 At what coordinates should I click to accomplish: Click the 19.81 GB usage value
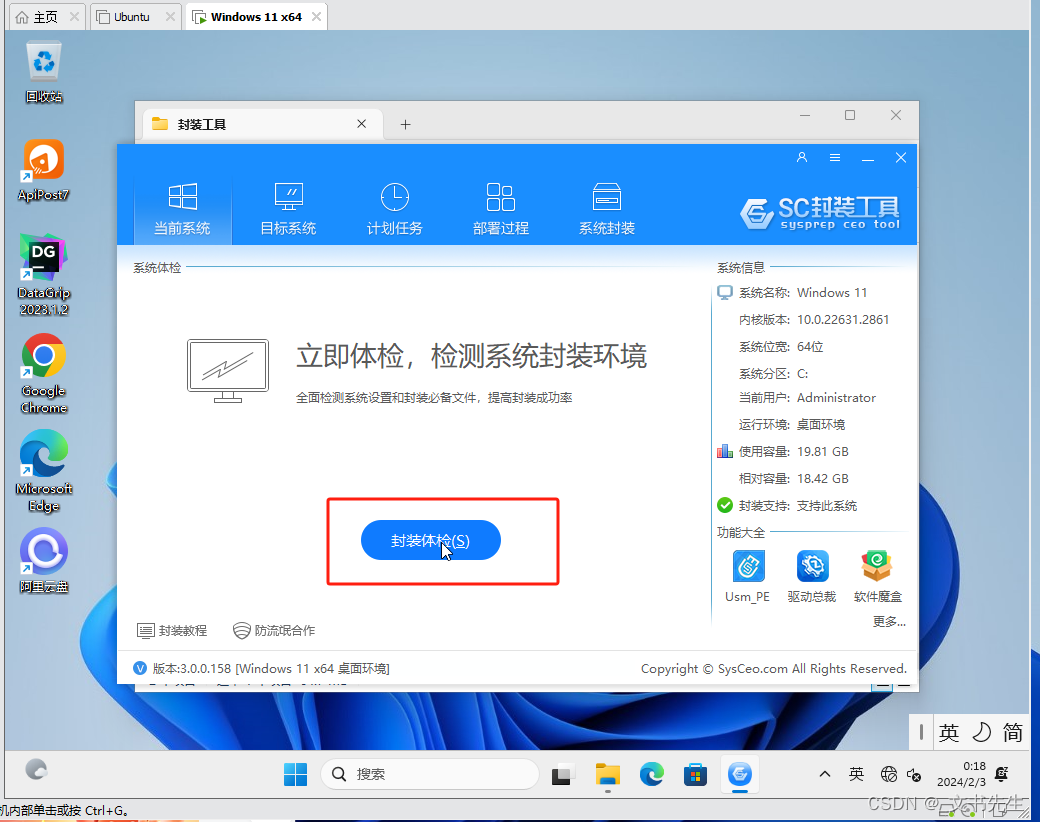point(822,452)
